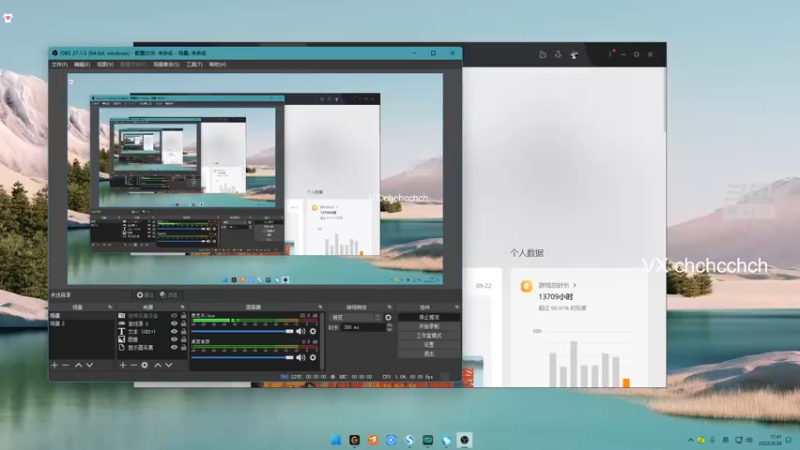Image resolution: width=800 pixels, height=450 pixels.
Task: Increase transition duration with up arrow
Action: click(389, 326)
